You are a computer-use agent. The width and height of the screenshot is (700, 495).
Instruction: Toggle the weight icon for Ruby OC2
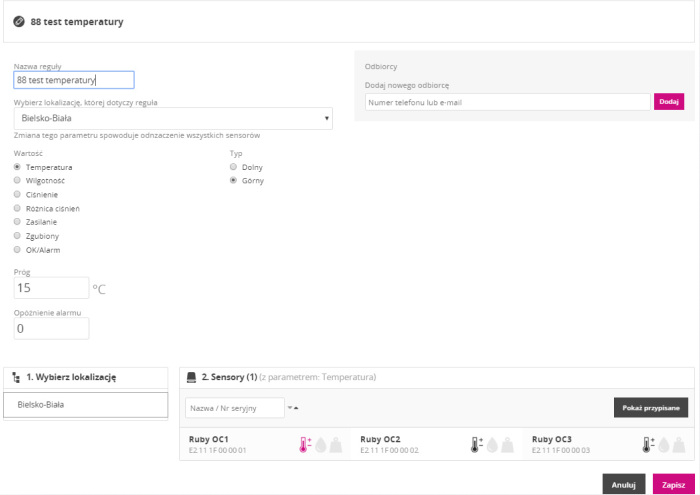click(x=508, y=445)
